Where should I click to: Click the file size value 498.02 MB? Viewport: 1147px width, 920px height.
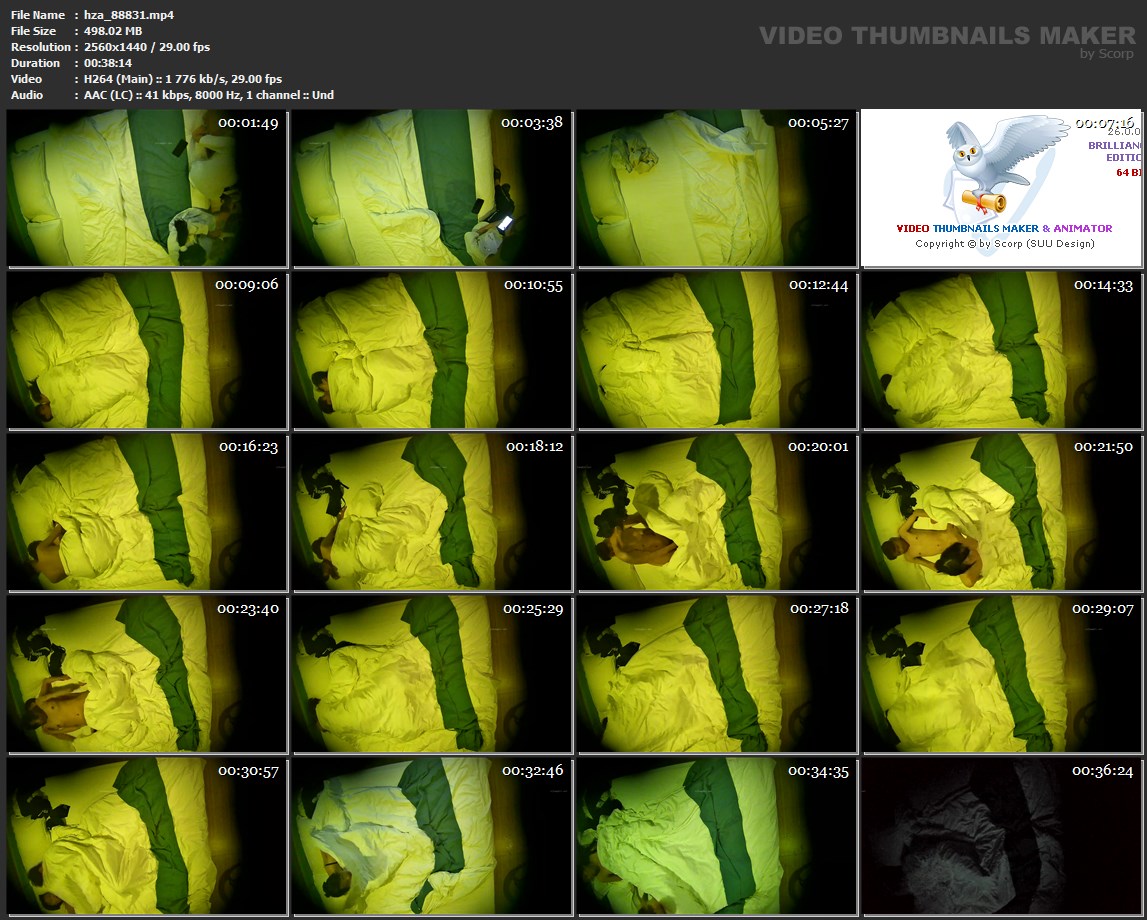pos(113,31)
